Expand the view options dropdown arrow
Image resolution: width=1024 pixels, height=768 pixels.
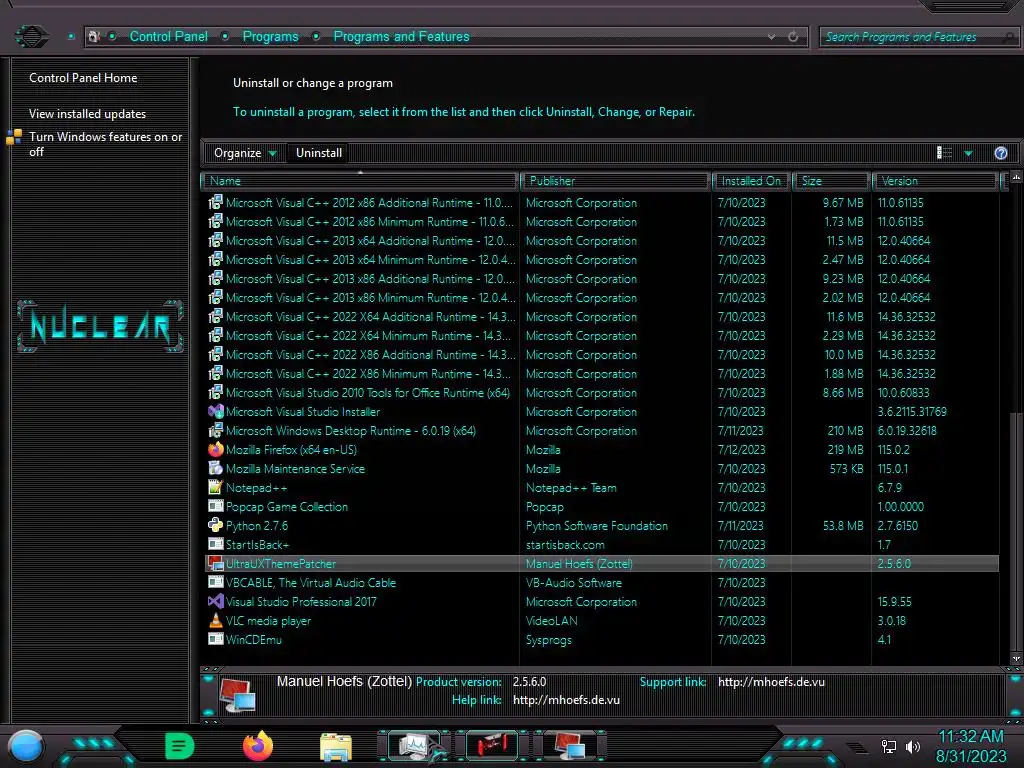tap(968, 153)
